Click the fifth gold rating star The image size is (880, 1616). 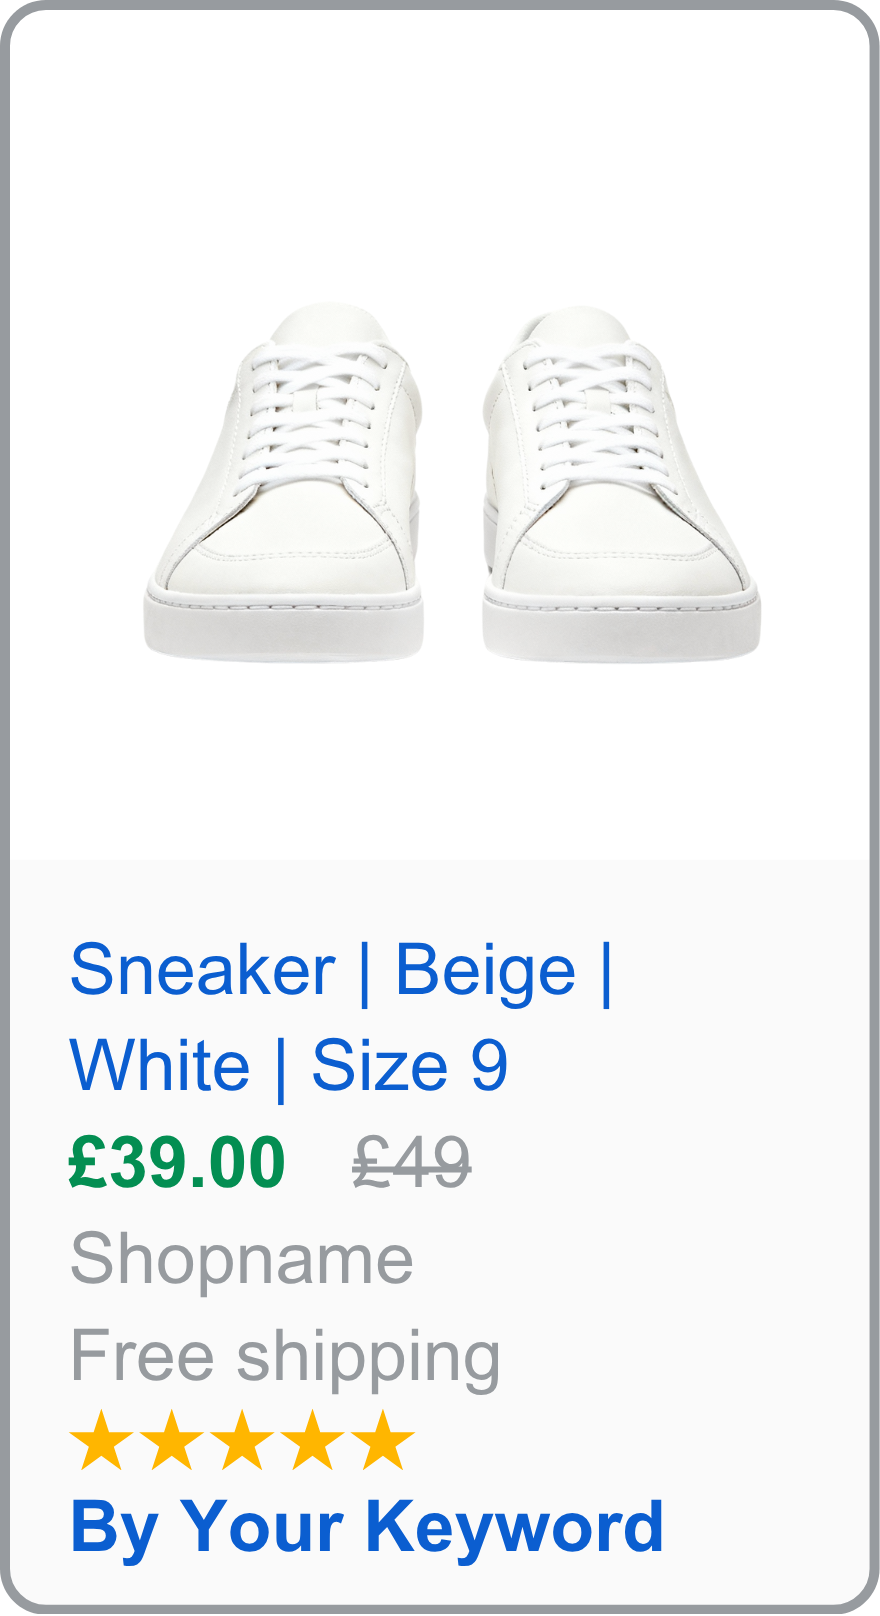click(382, 1441)
